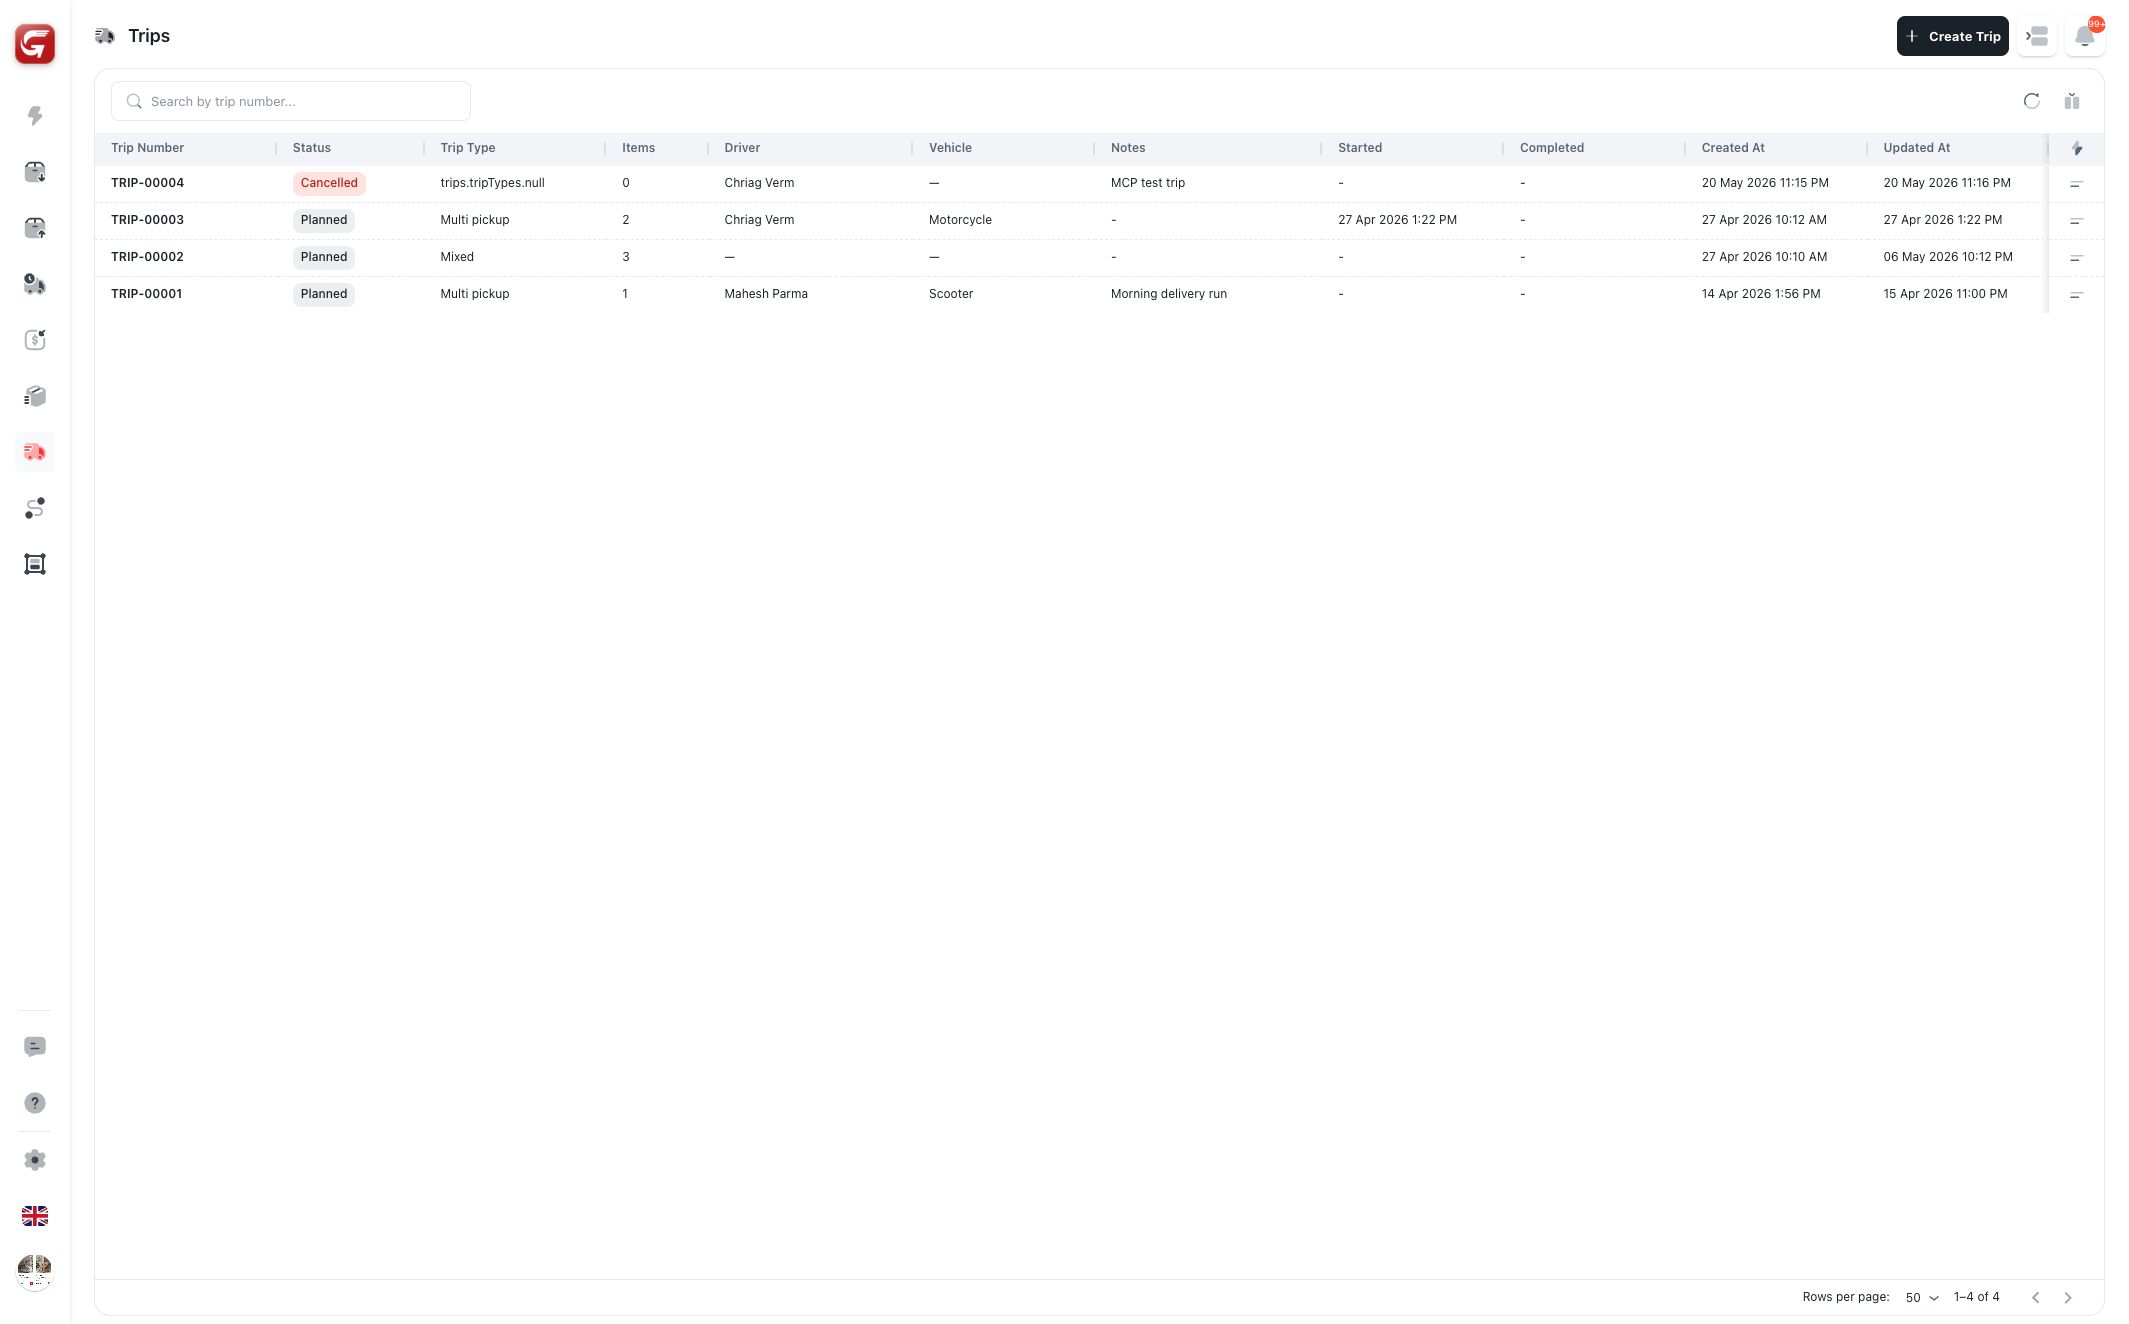
Task: Sort by Trip Number column header
Action: pos(147,148)
